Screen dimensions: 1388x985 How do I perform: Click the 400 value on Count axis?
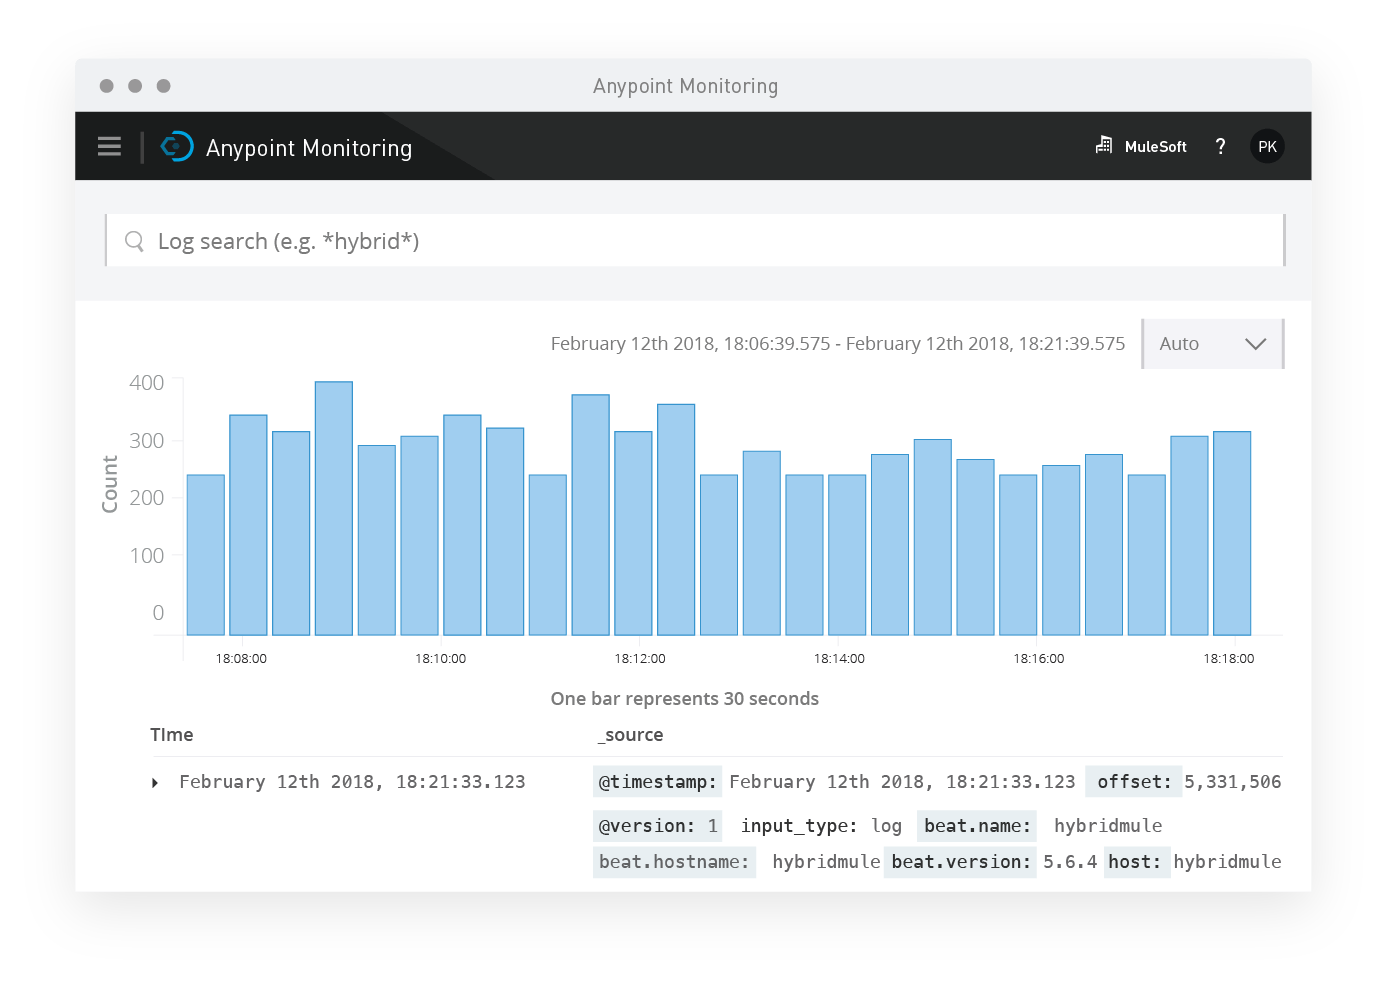point(147,383)
